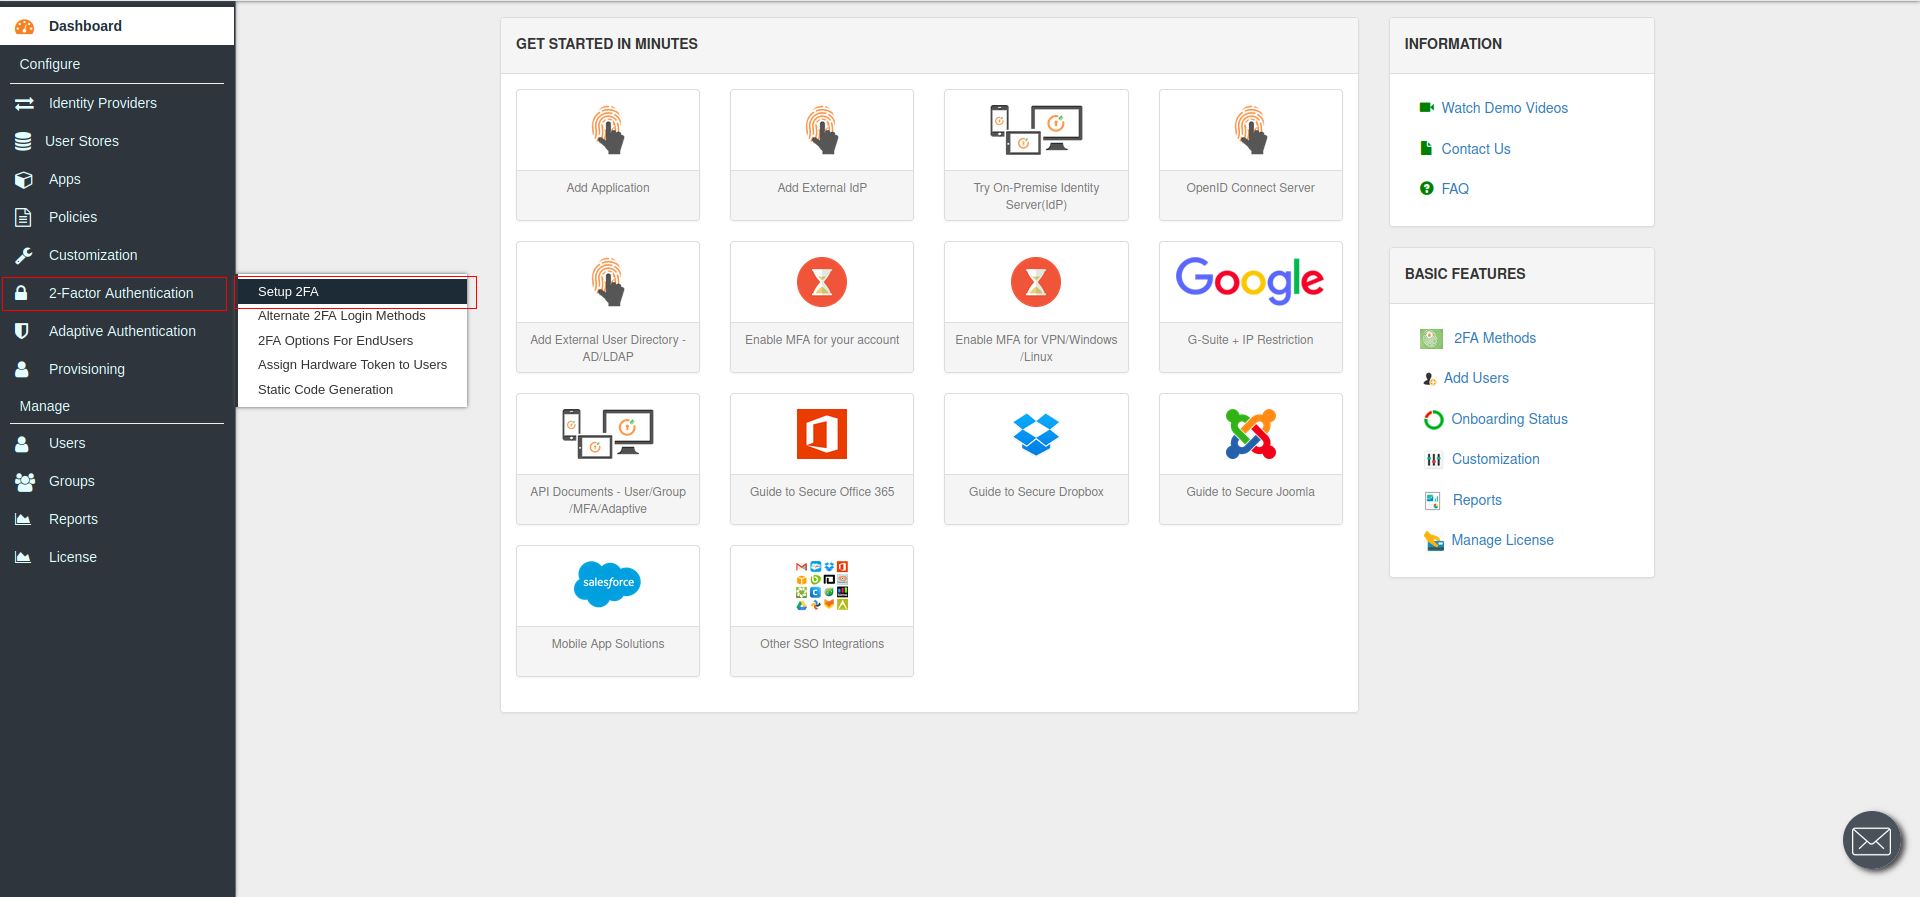Click the Guide to Secure Dropbox label

coord(1036,492)
